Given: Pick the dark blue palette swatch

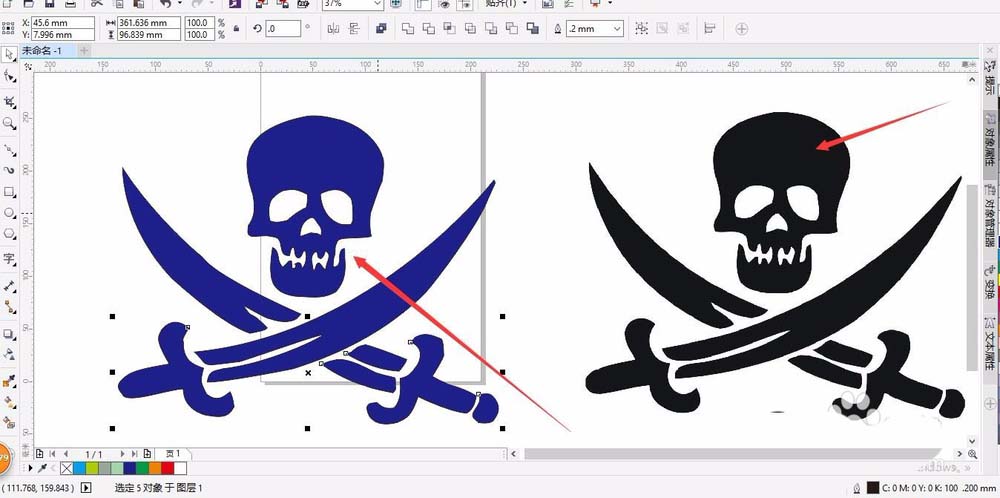Looking at the screenshot, I should (130, 468).
